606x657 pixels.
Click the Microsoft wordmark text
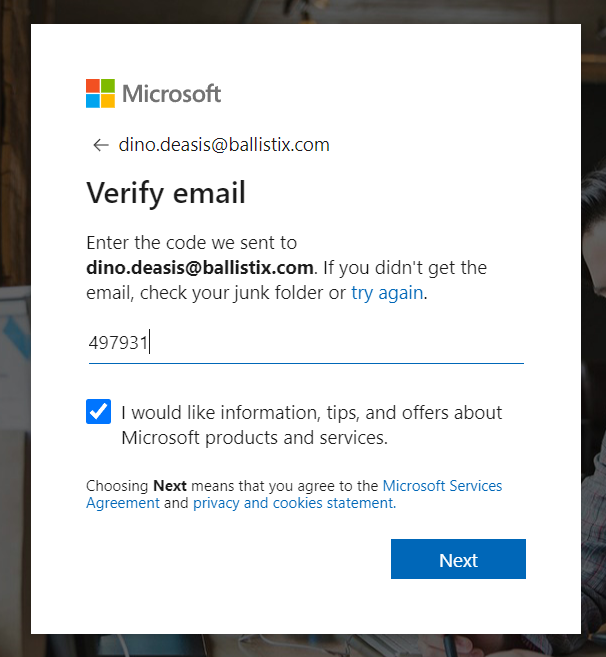click(171, 94)
